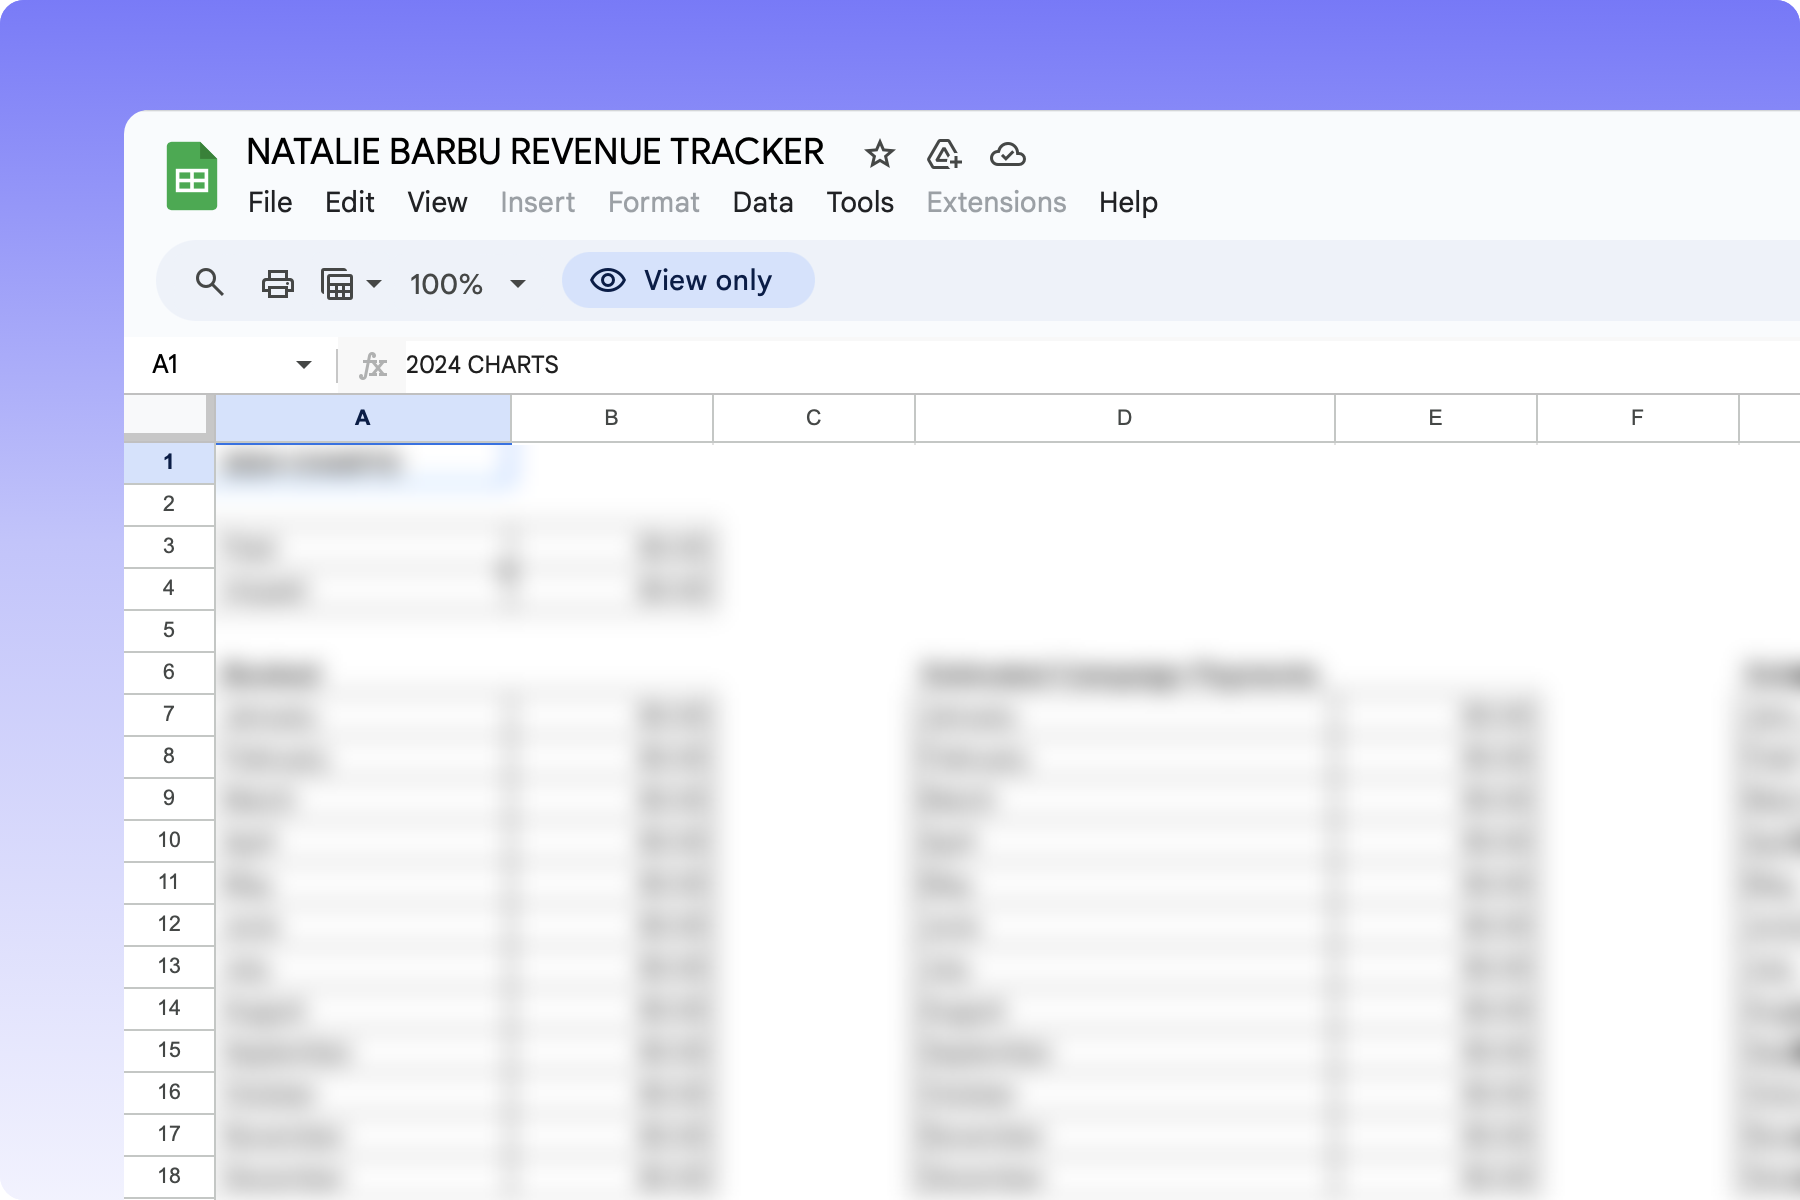The height and width of the screenshot is (1200, 1800).
Task: Click the fx function icon
Action: [371, 364]
